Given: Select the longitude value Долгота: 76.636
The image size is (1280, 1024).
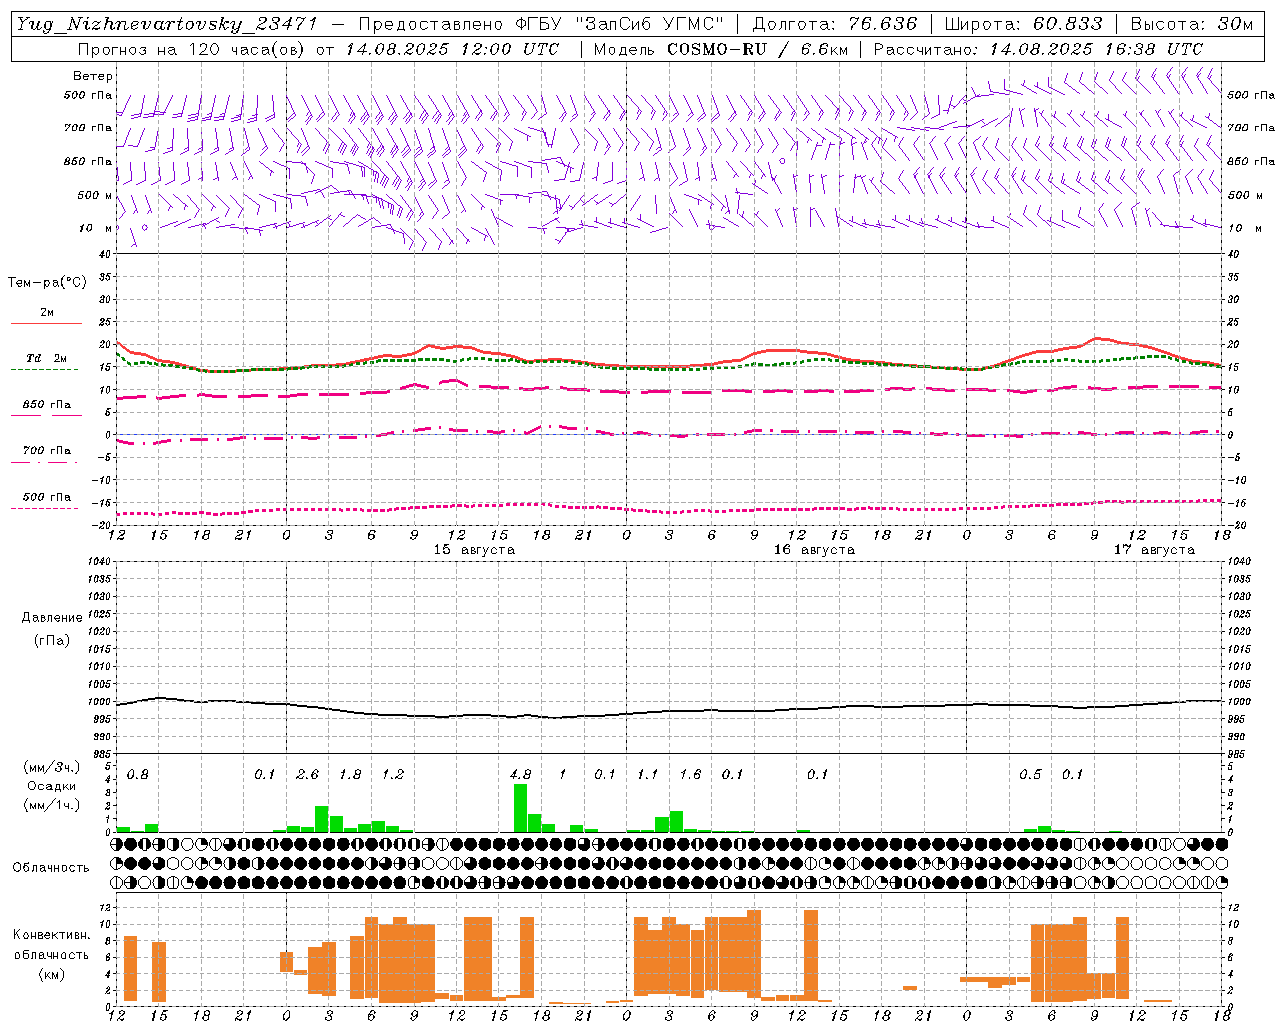Looking at the screenshot, I should coord(834,24).
